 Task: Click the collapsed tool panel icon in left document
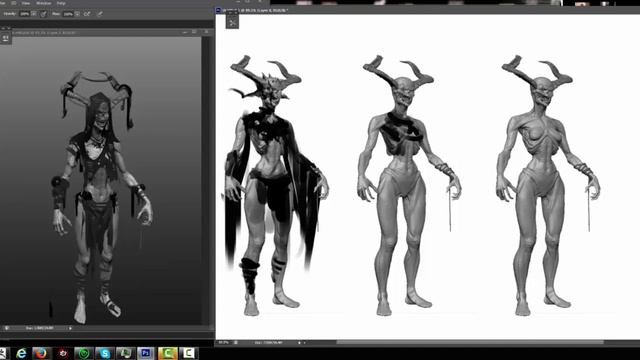tap(6, 39)
